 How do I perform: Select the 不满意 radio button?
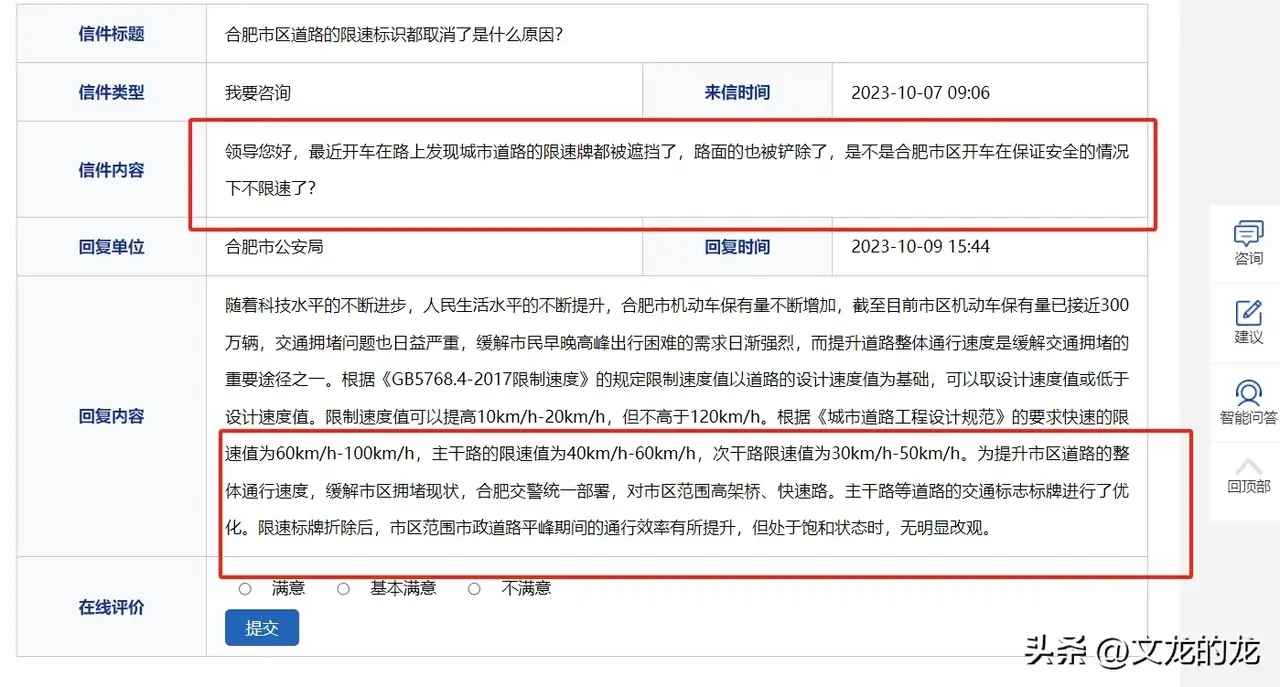(474, 589)
